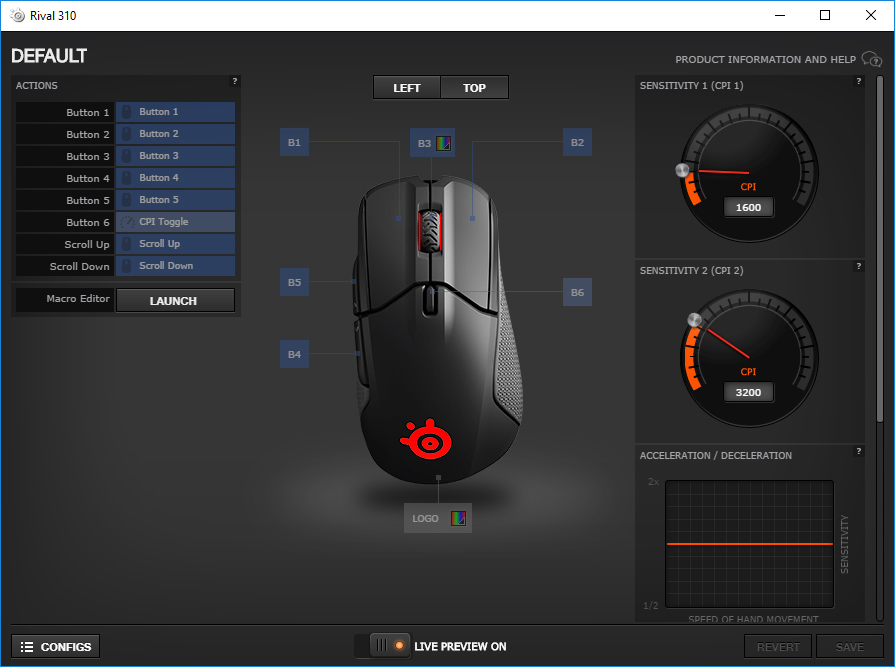Screen dimensions: 895x667
Task: Open the Button 4 action assignment
Action: (175, 178)
